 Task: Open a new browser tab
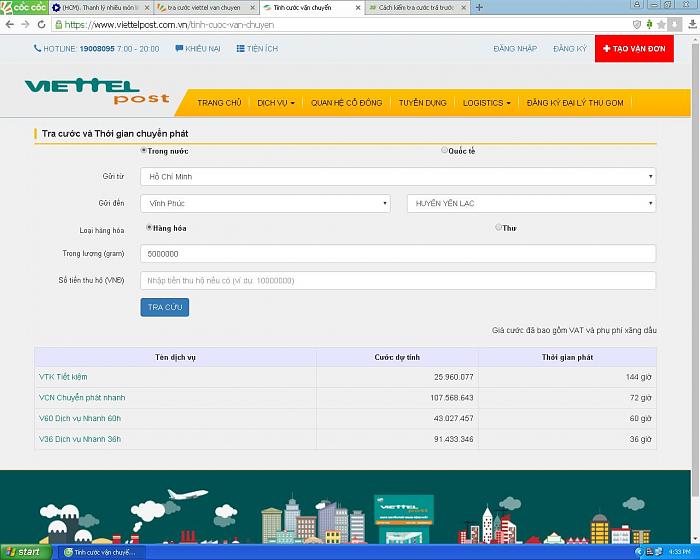point(479,8)
